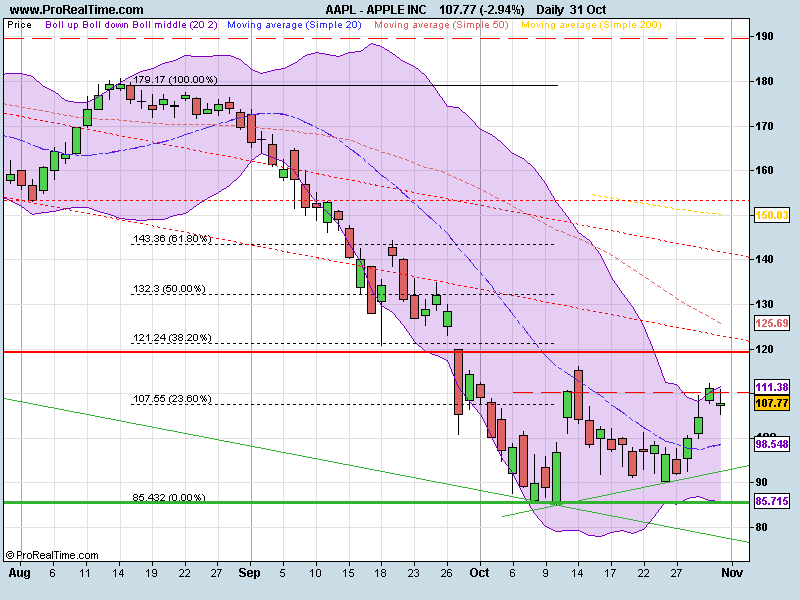Click the www.ProRealTime.com header link

(x=77, y=9)
